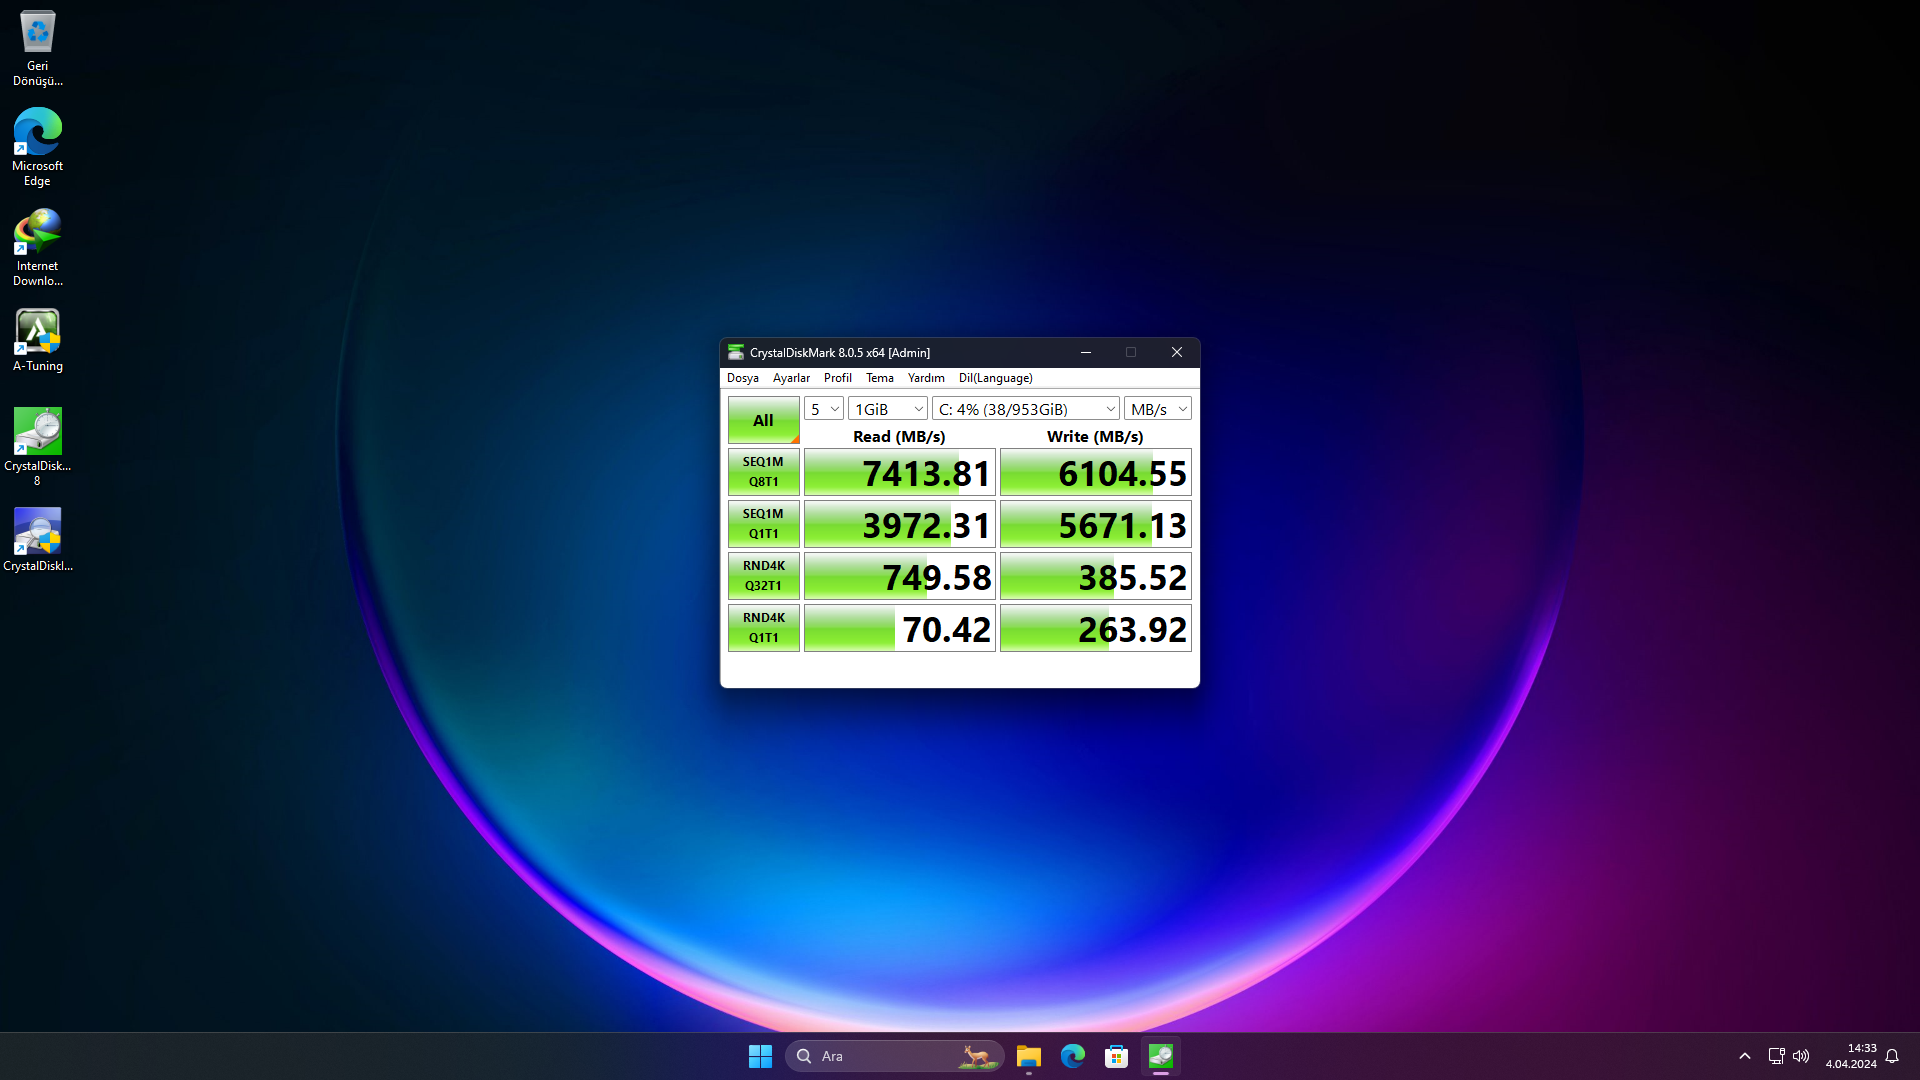Run the RND4K Q32T1 test button
Screen dimensions: 1920x1080
tap(763, 576)
